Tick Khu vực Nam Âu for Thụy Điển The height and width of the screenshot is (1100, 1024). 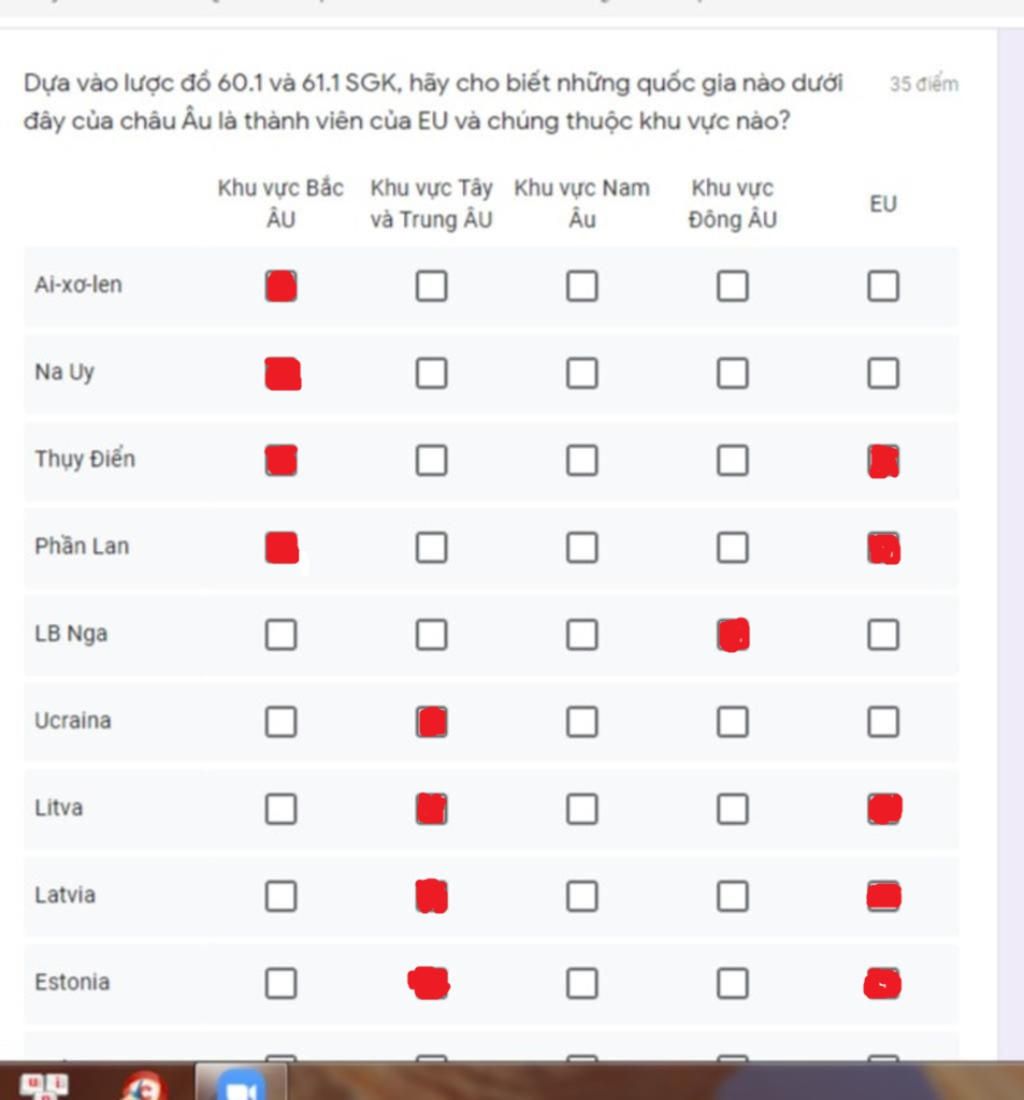[x=582, y=461]
